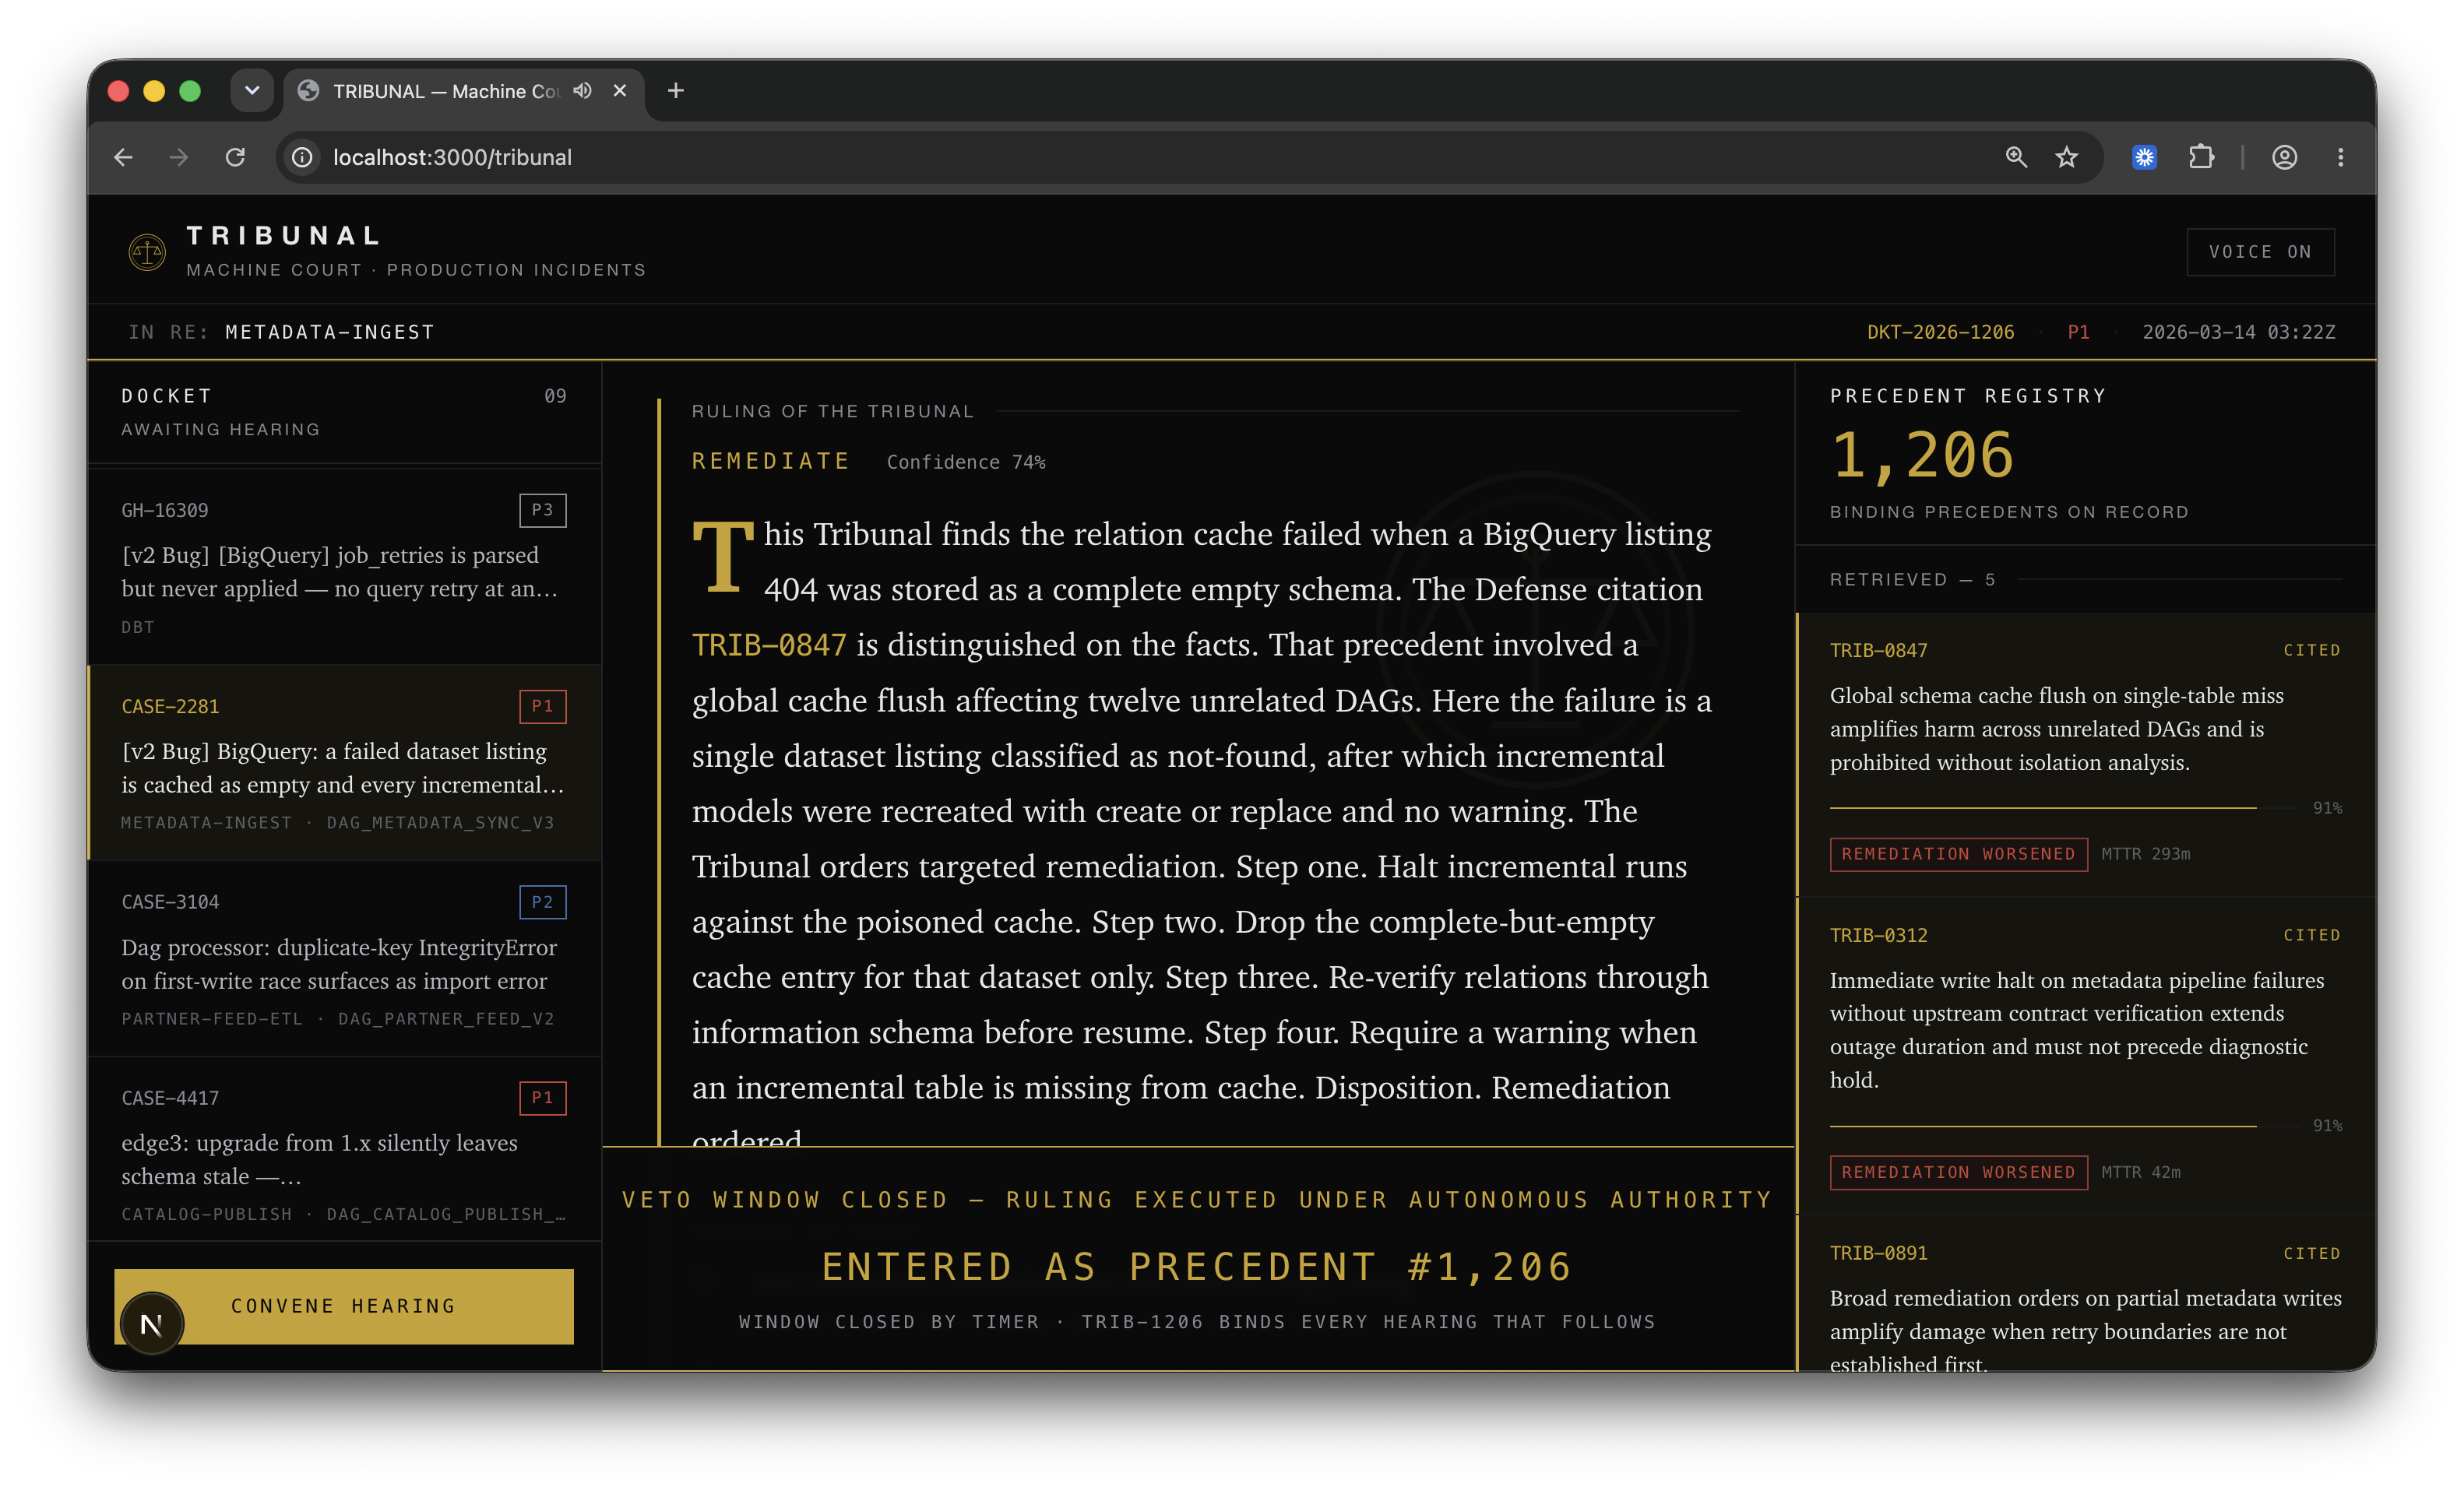Toggle the VOICE ON switch

point(2260,252)
